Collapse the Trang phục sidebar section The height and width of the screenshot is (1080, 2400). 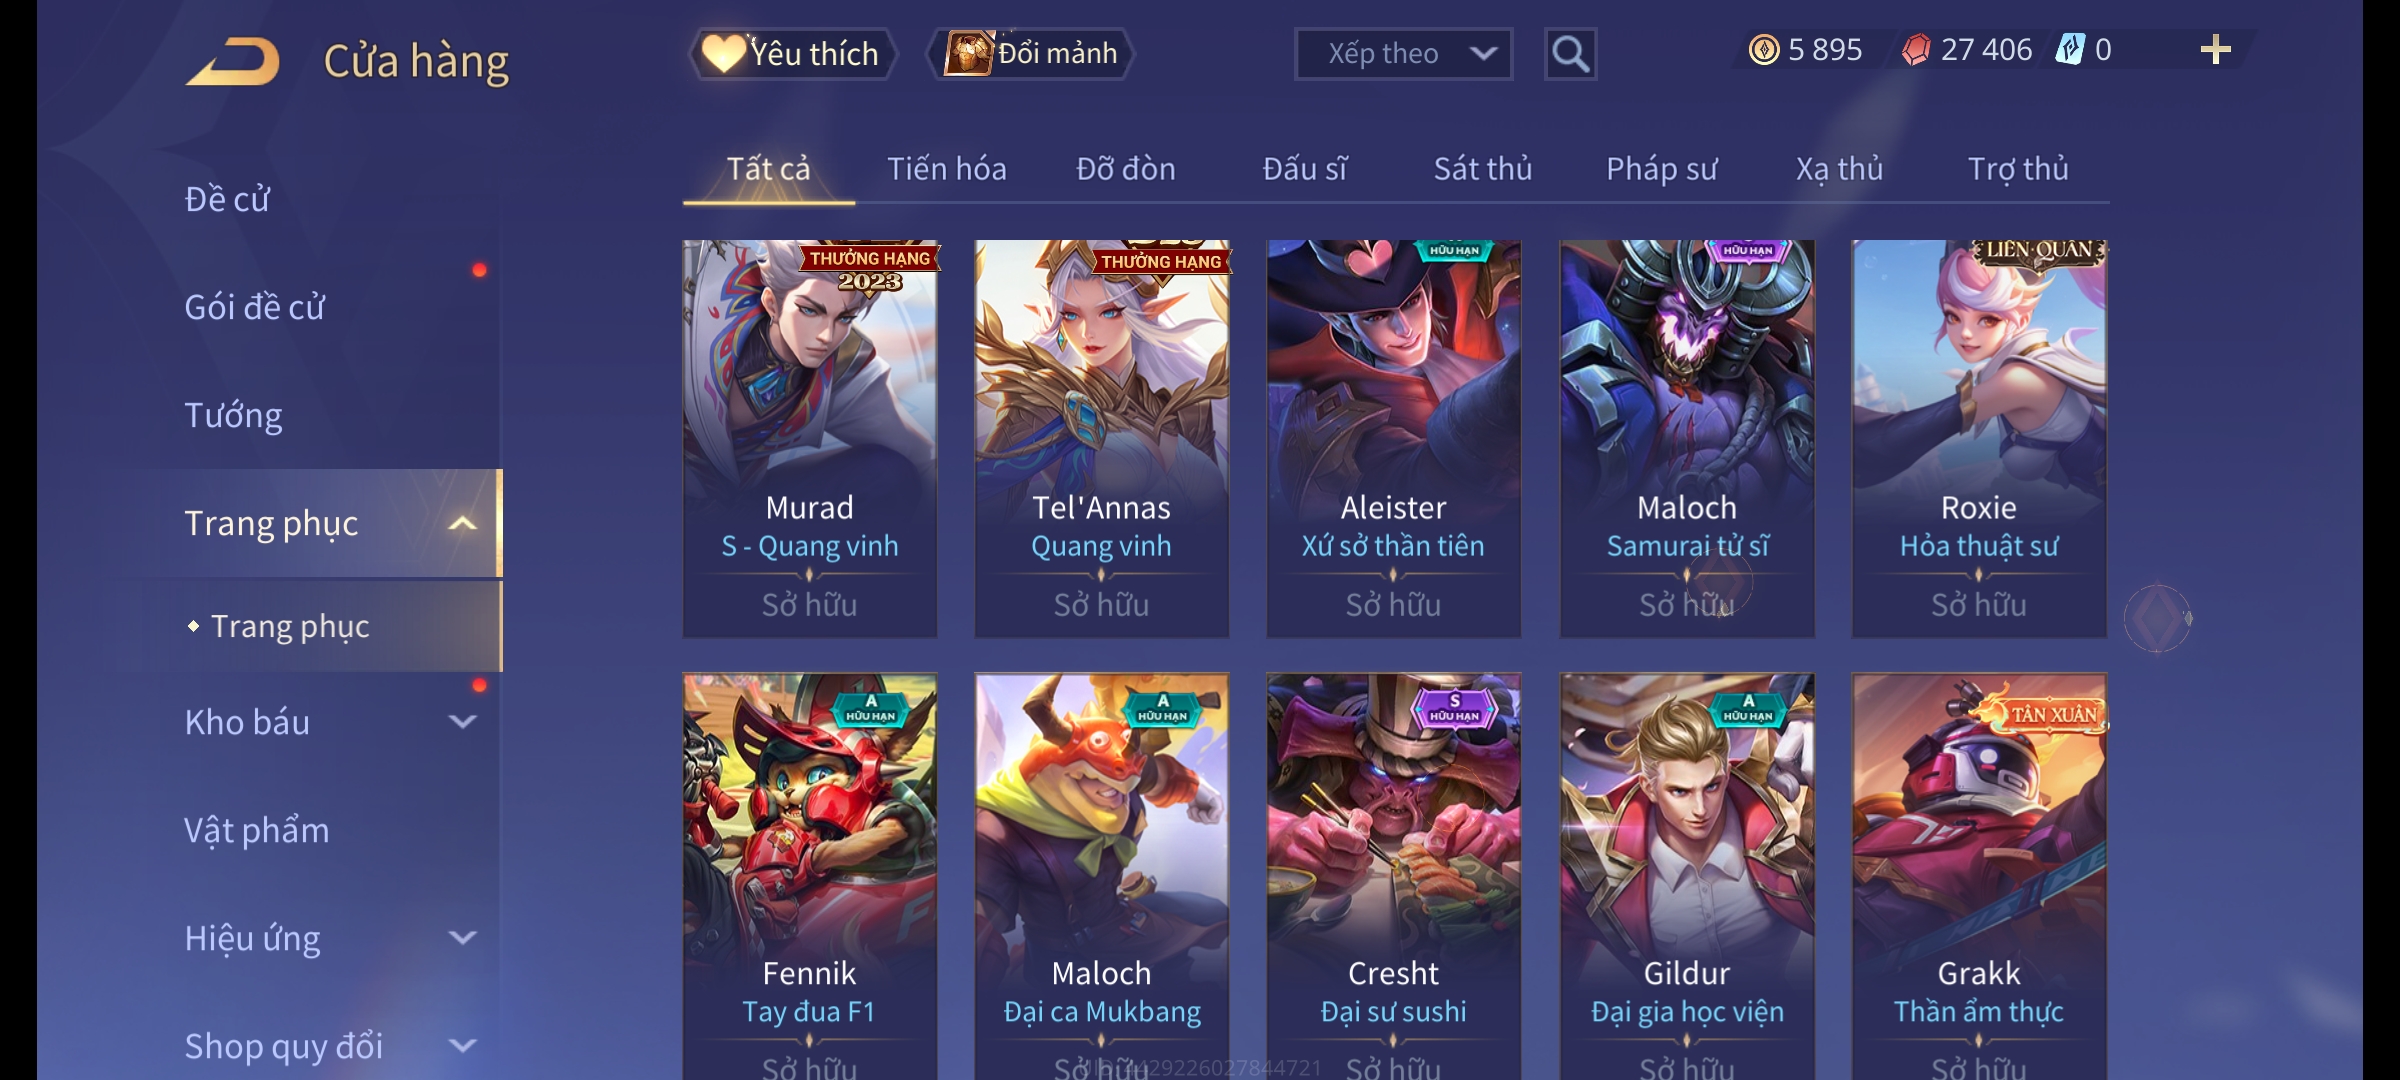[x=462, y=523]
